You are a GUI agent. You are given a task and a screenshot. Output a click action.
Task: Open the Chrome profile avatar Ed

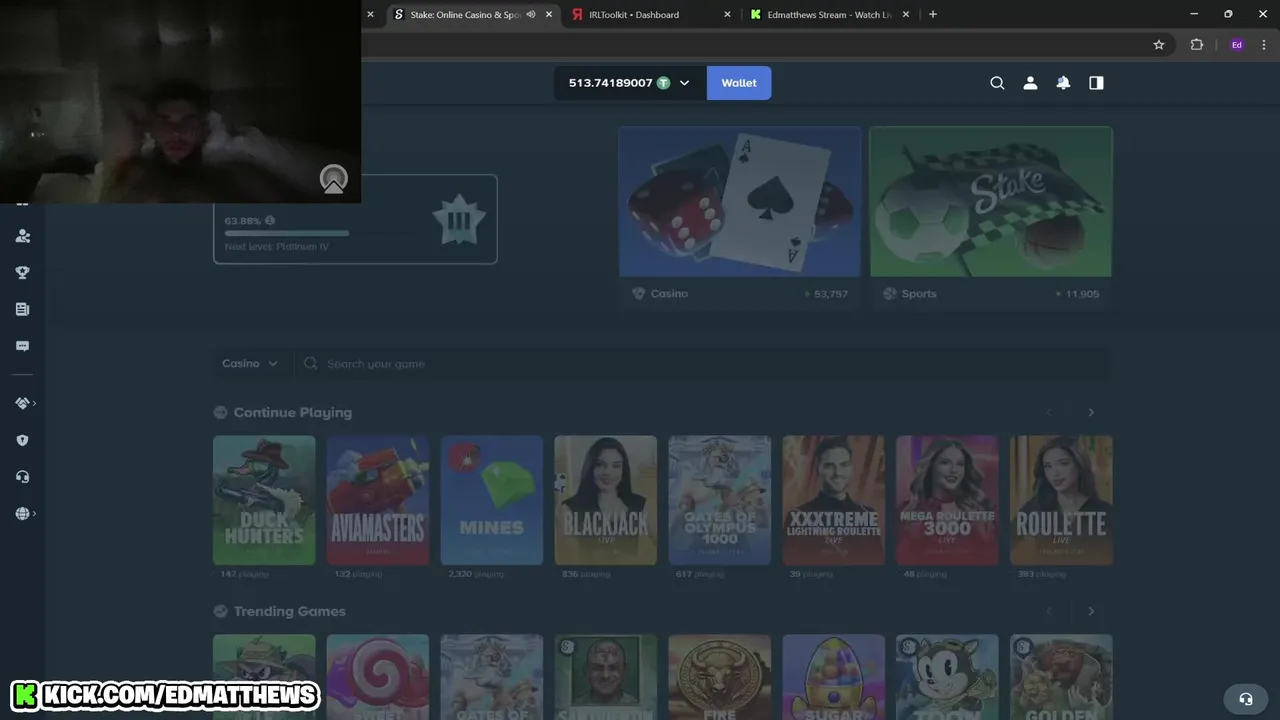point(1237,45)
